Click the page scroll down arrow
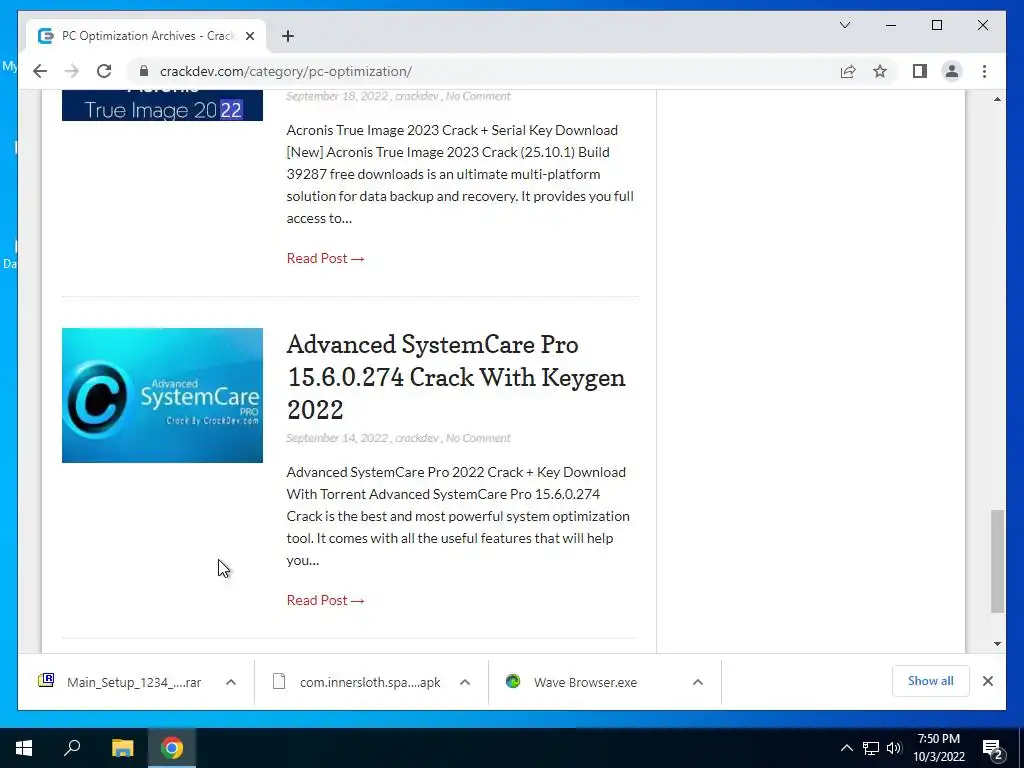The height and width of the screenshot is (768, 1024). click(x=997, y=644)
